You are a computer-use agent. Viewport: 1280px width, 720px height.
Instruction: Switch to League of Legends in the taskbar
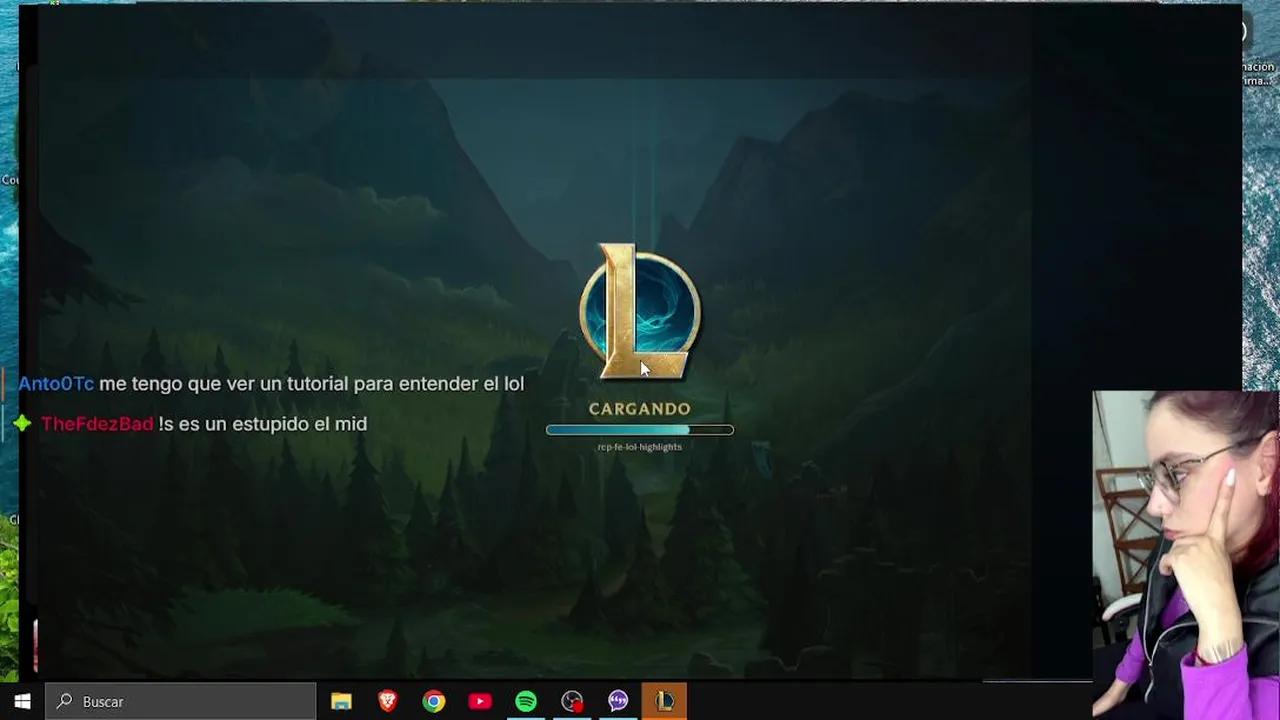pyautogui.click(x=664, y=702)
